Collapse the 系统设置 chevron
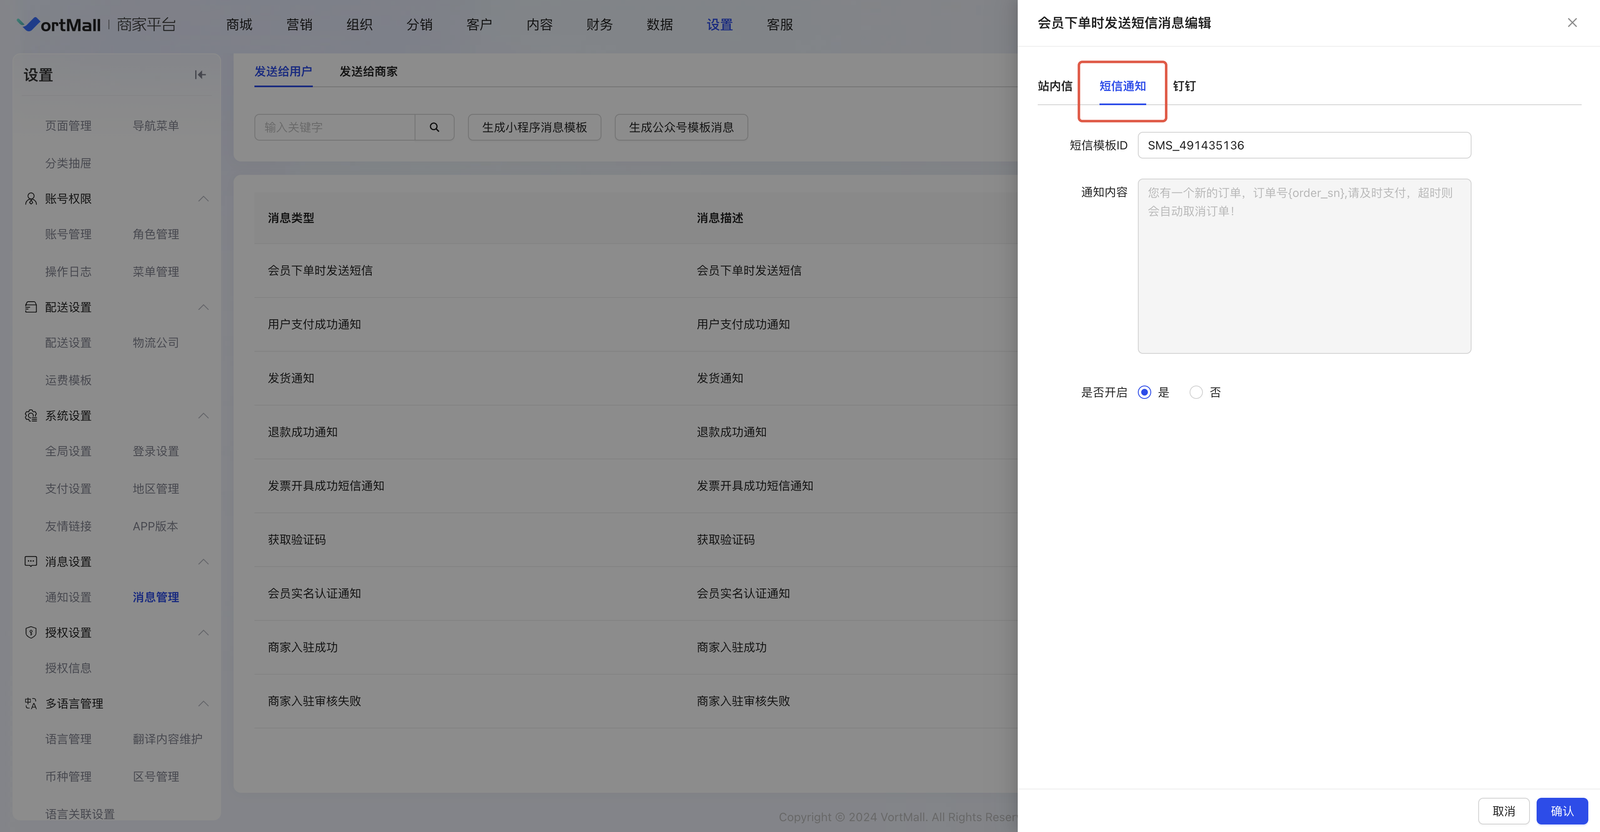Viewport: 1600px width, 832px height. [x=203, y=416]
